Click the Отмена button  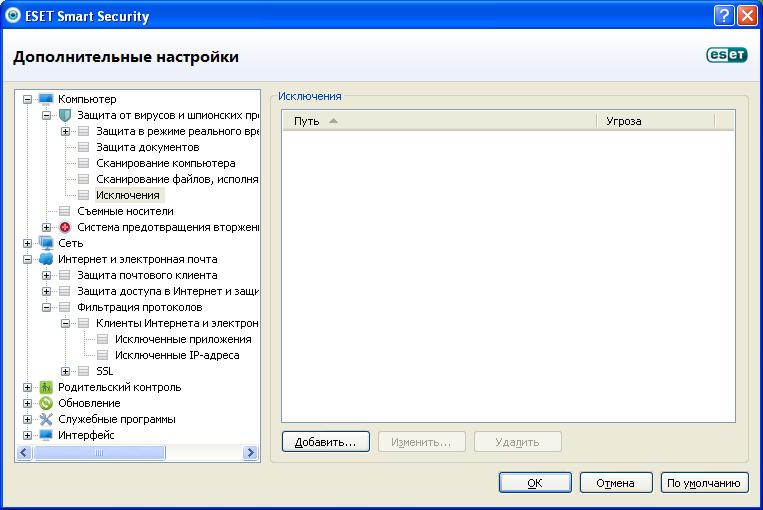(x=615, y=483)
